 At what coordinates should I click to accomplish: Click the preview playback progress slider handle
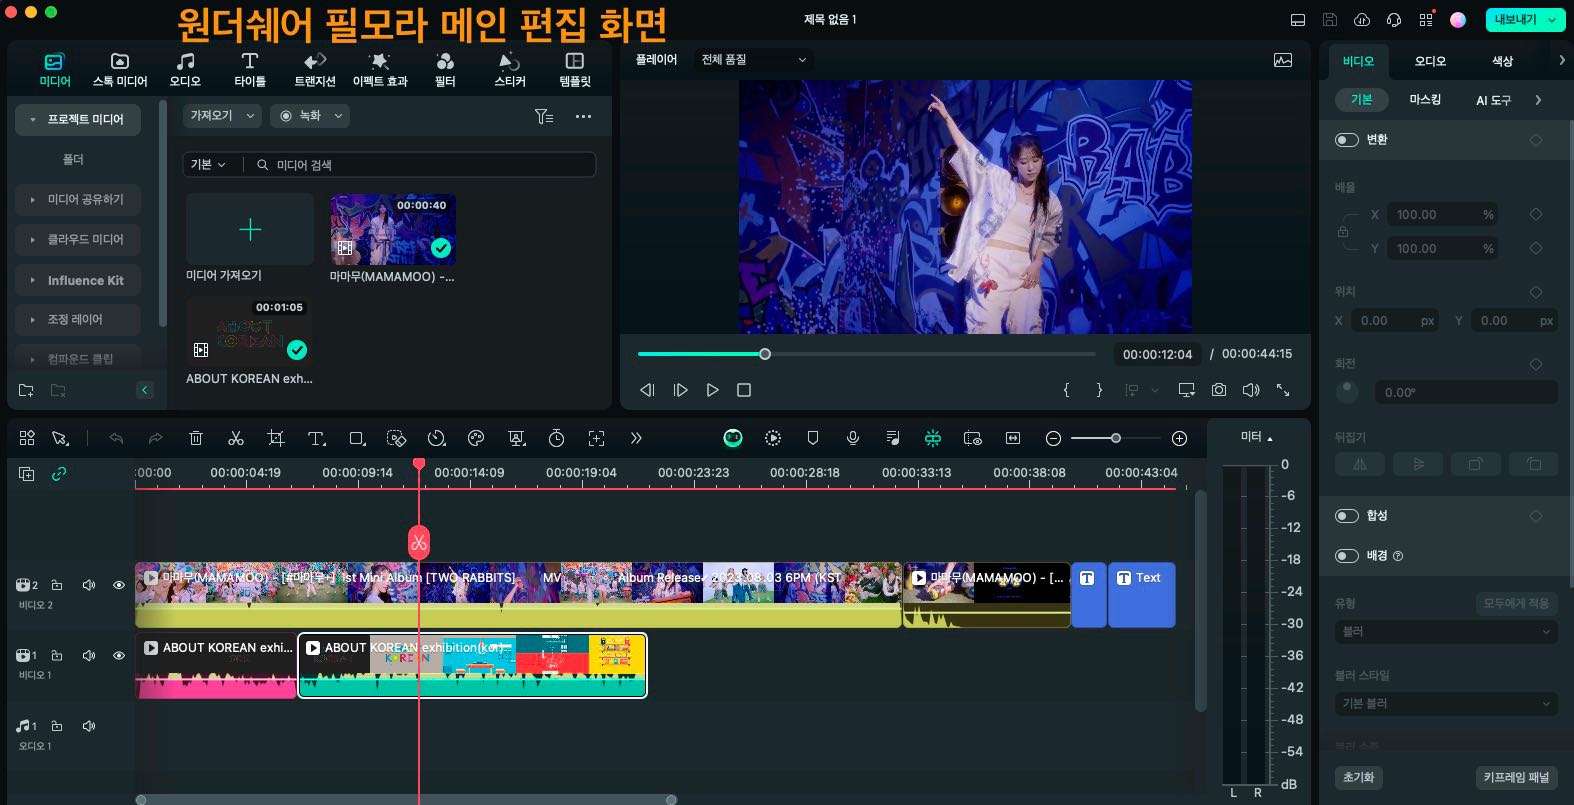765,354
